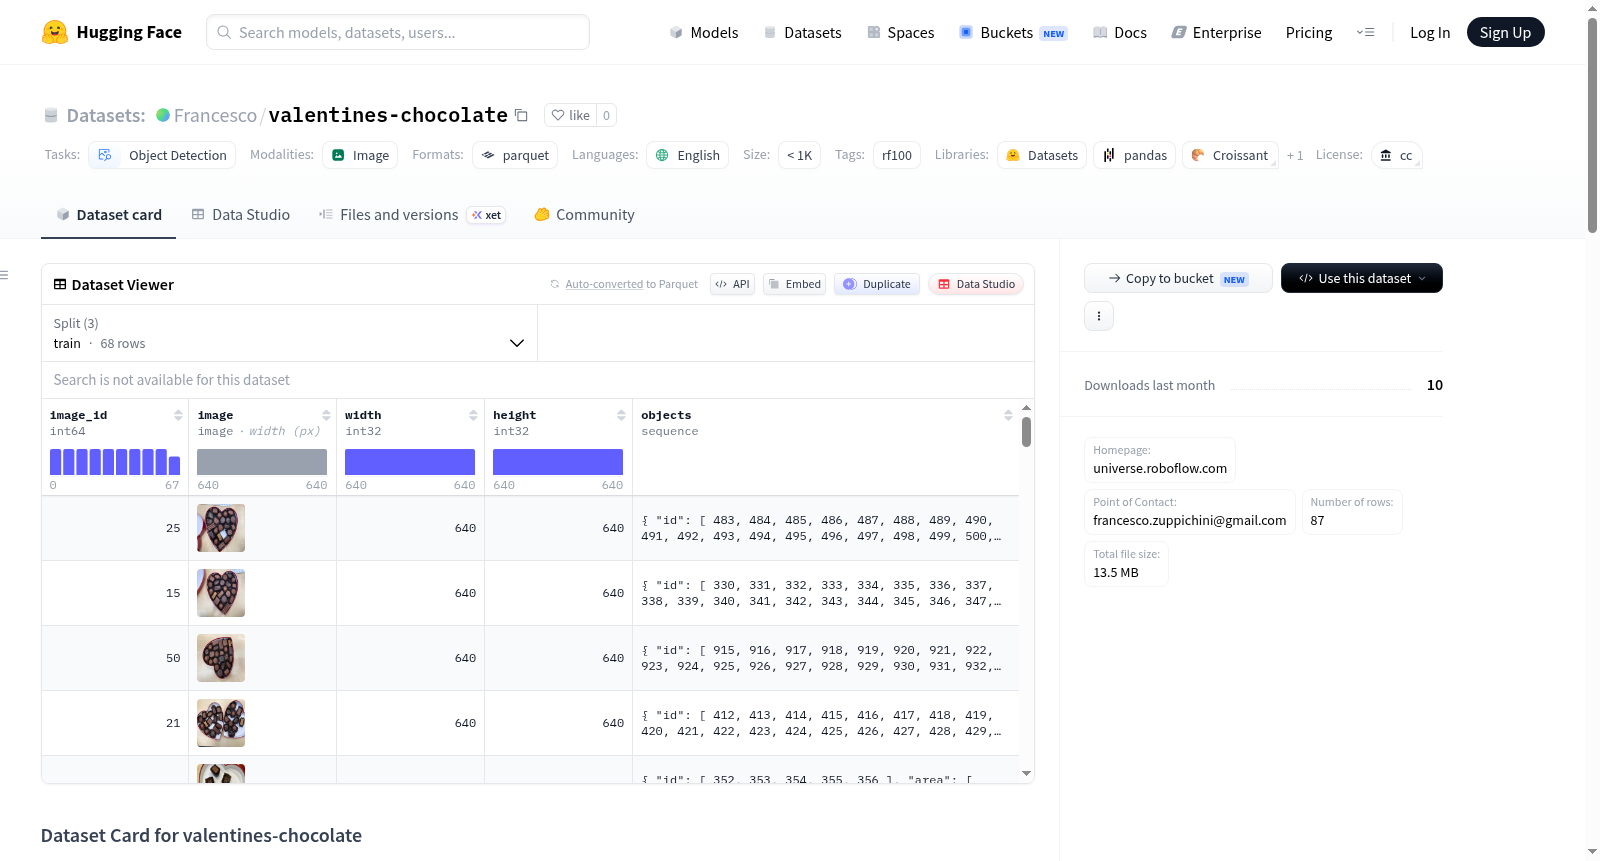Screen dimensions: 1600x861
Task: Expand the navigation more-menu icon
Action: 1365,32
